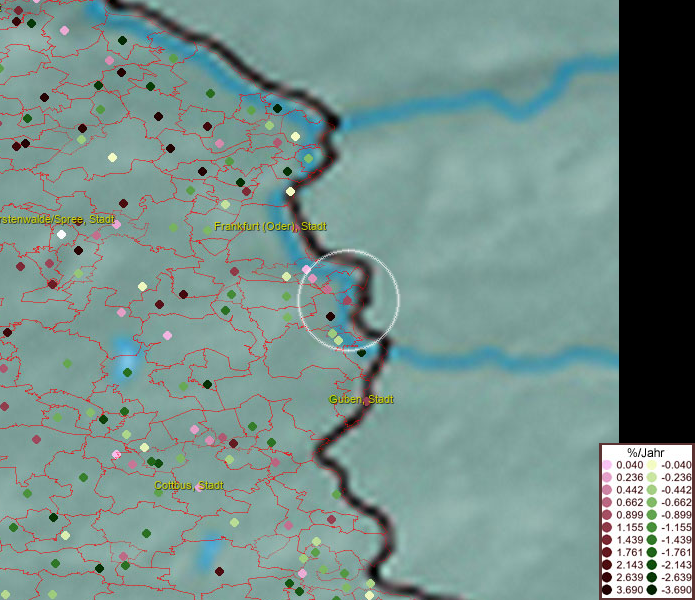
Task: Select the legend value -3.690
Action: [x=676, y=590]
